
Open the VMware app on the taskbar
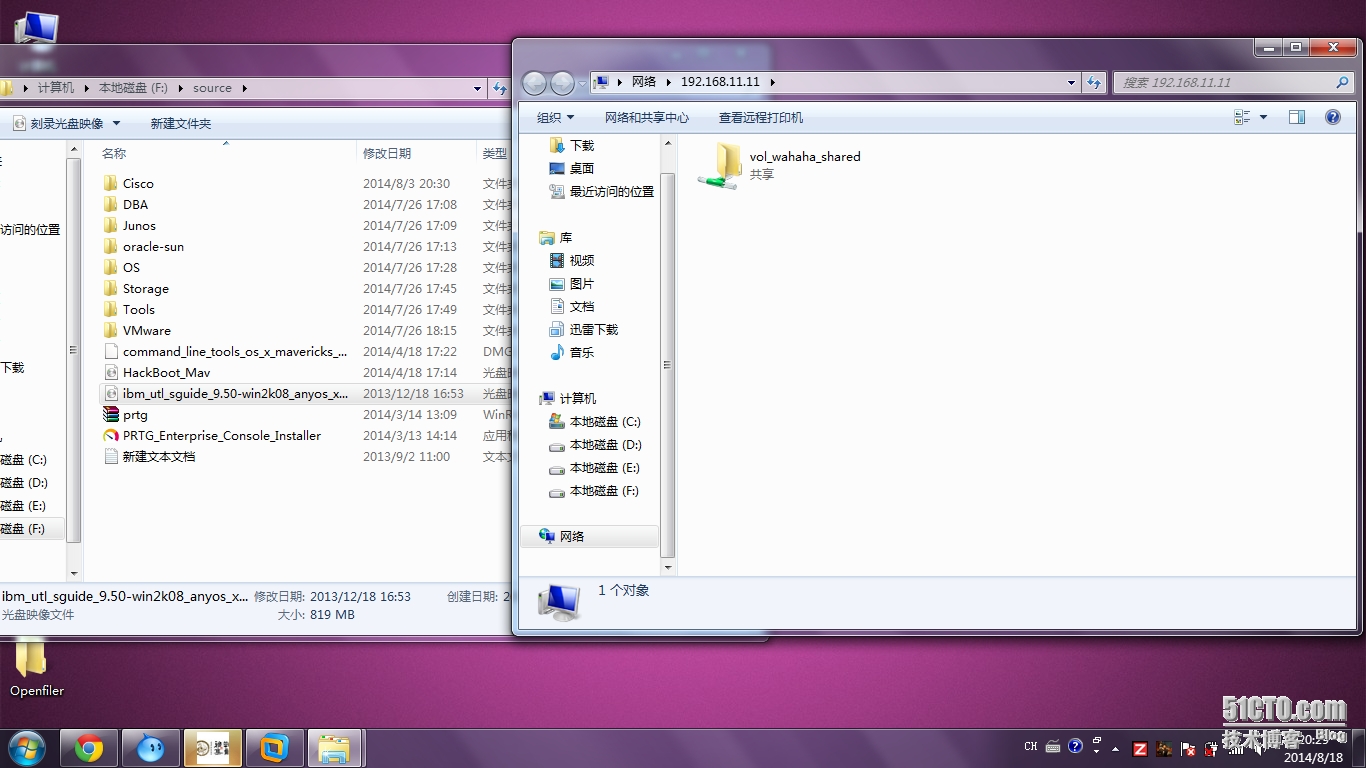pyautogui.click(x=274, y=748)
